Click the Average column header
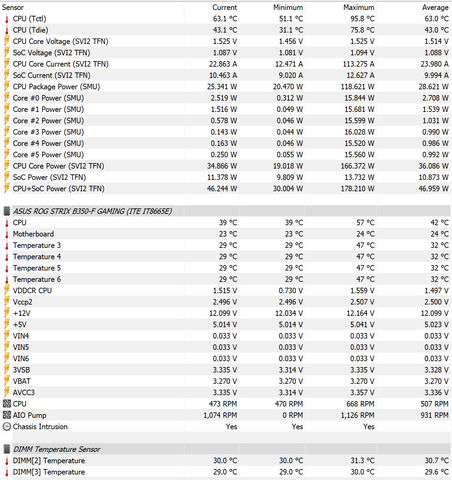Screen dimensions: 452x480 (435, 7)
